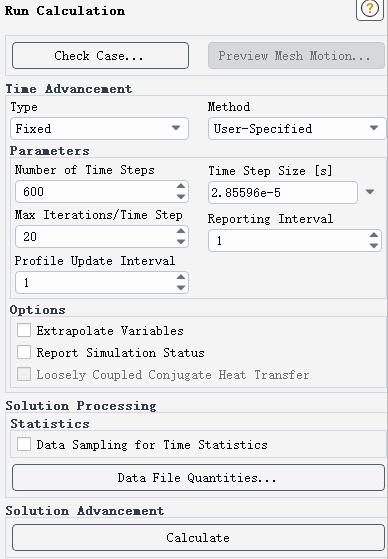Decrease Reporting Interval with down arrow
The height and width of the screenshot is (559, 388).
pos(374,246)
